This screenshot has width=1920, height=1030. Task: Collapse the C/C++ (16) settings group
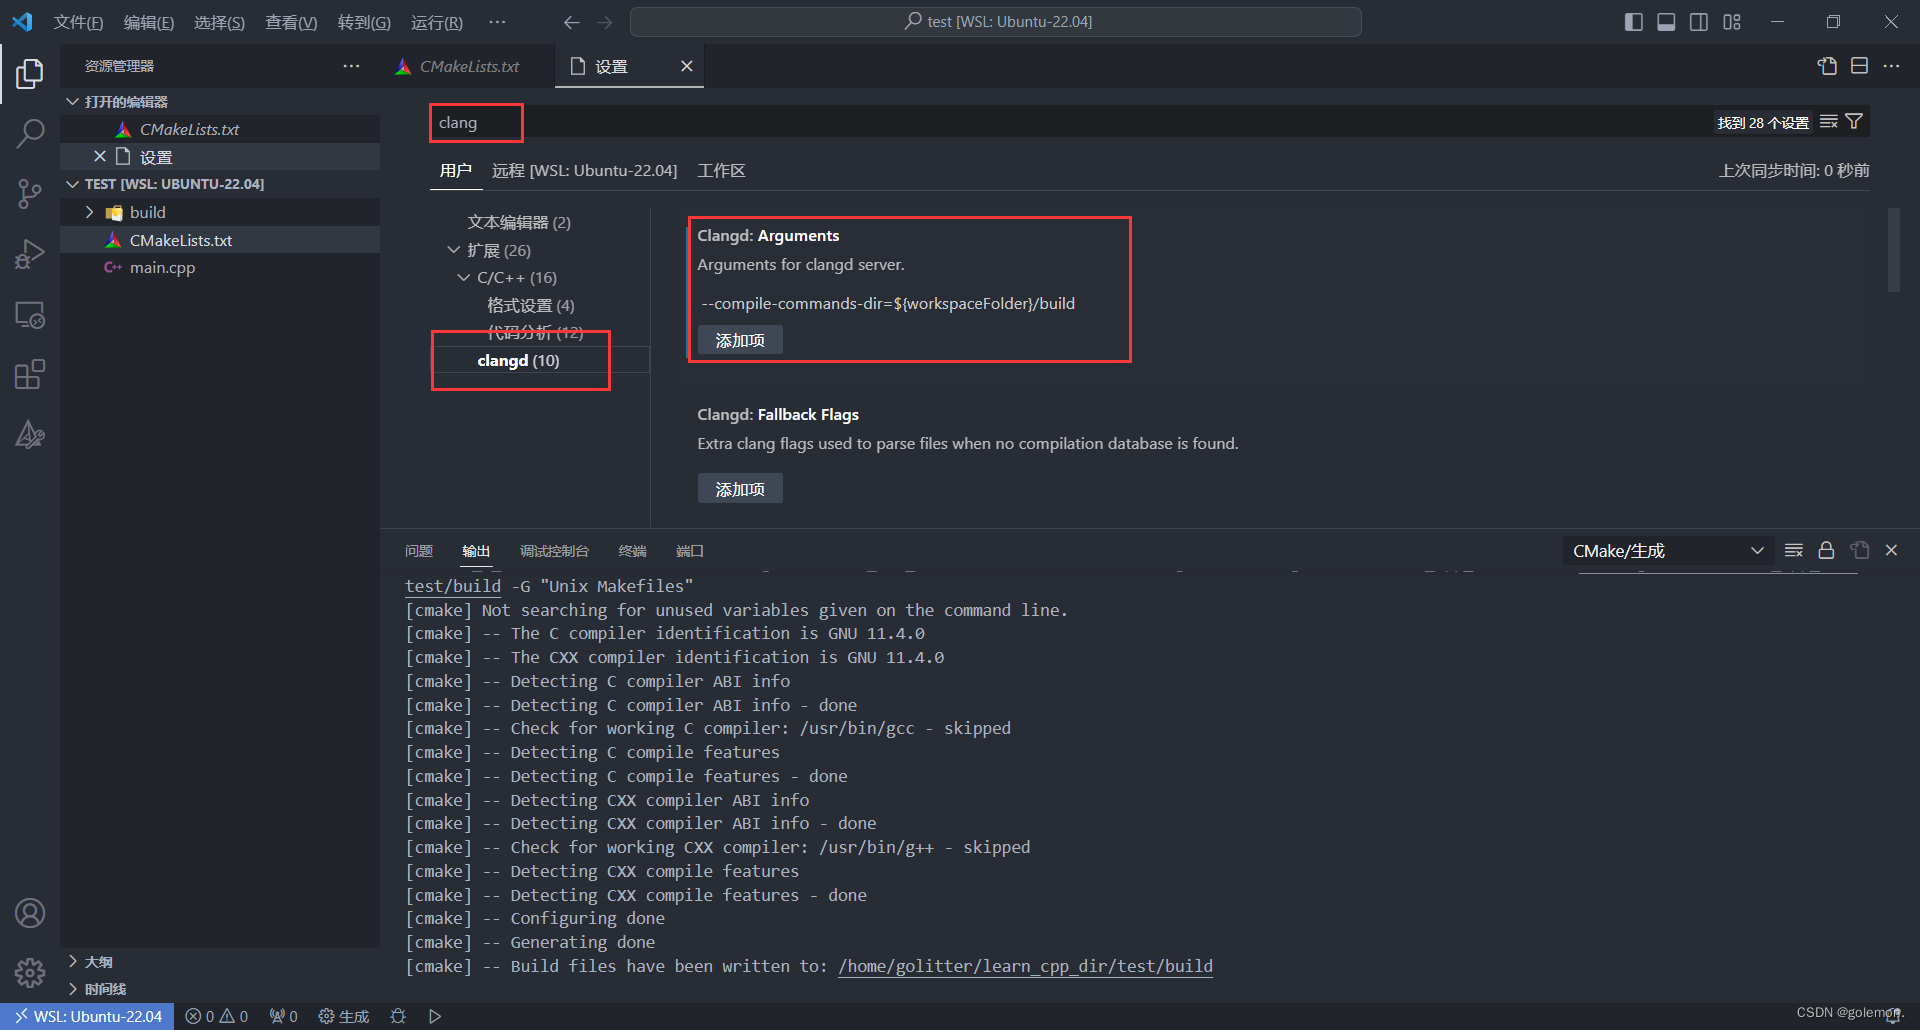tap(463, 277)
